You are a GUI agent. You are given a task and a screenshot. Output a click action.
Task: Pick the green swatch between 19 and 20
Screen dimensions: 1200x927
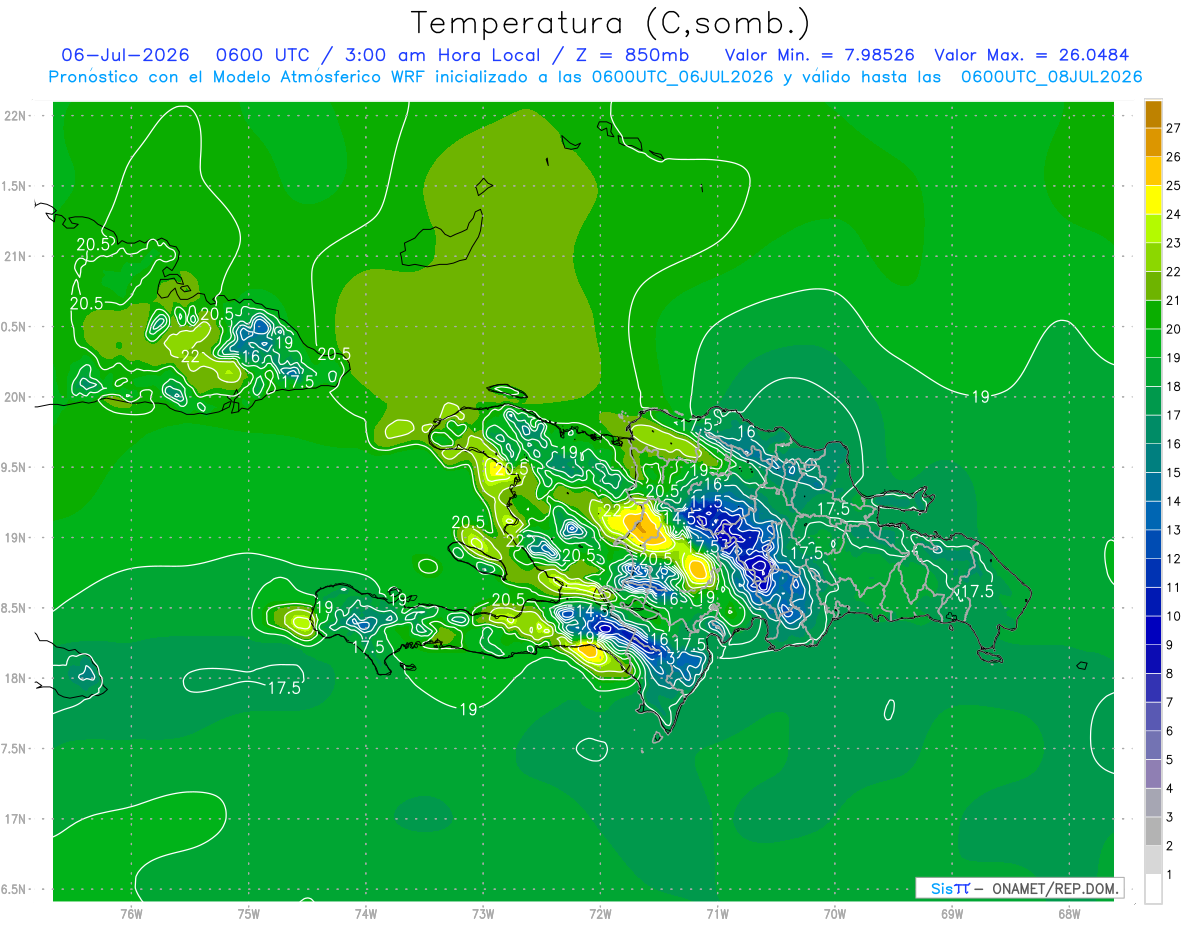[x=1153, y=343]
